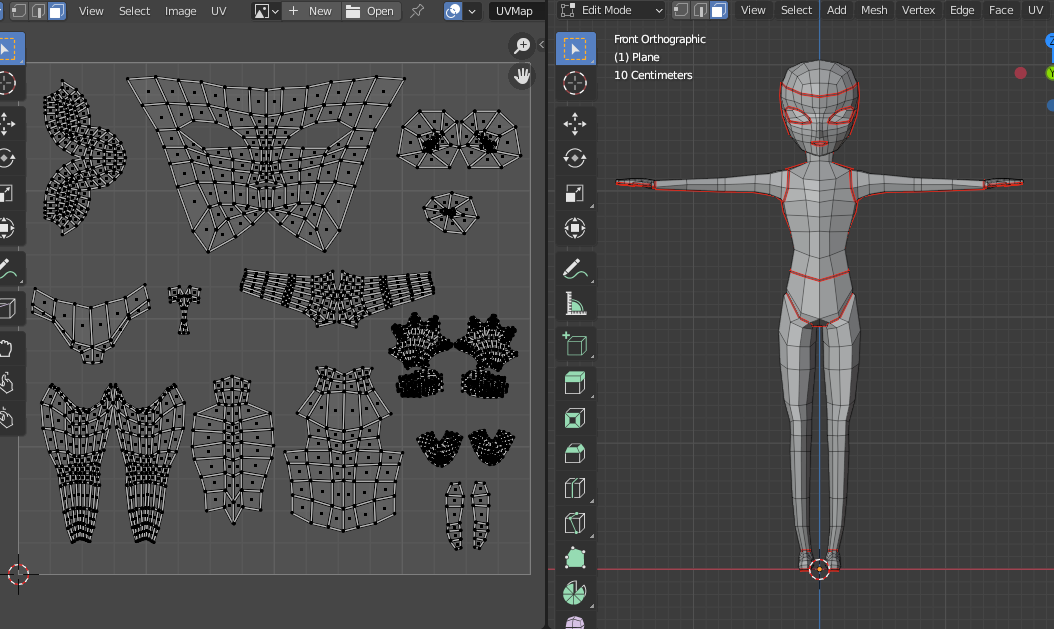Screen dimensions: 1054x629
Task: Select the Extrude Region tool
Action: point(574,382)
